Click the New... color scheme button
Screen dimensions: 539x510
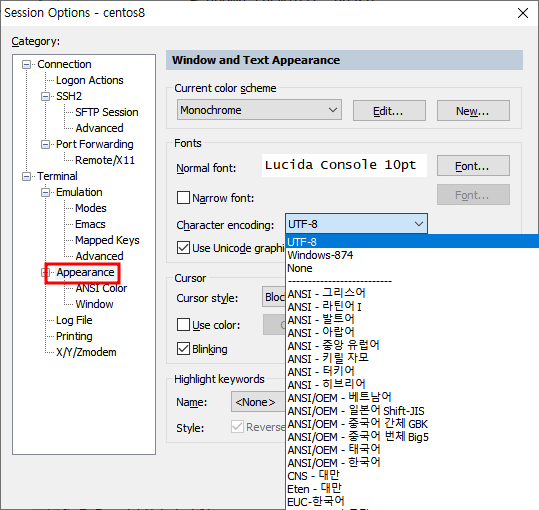click(473, 111)
